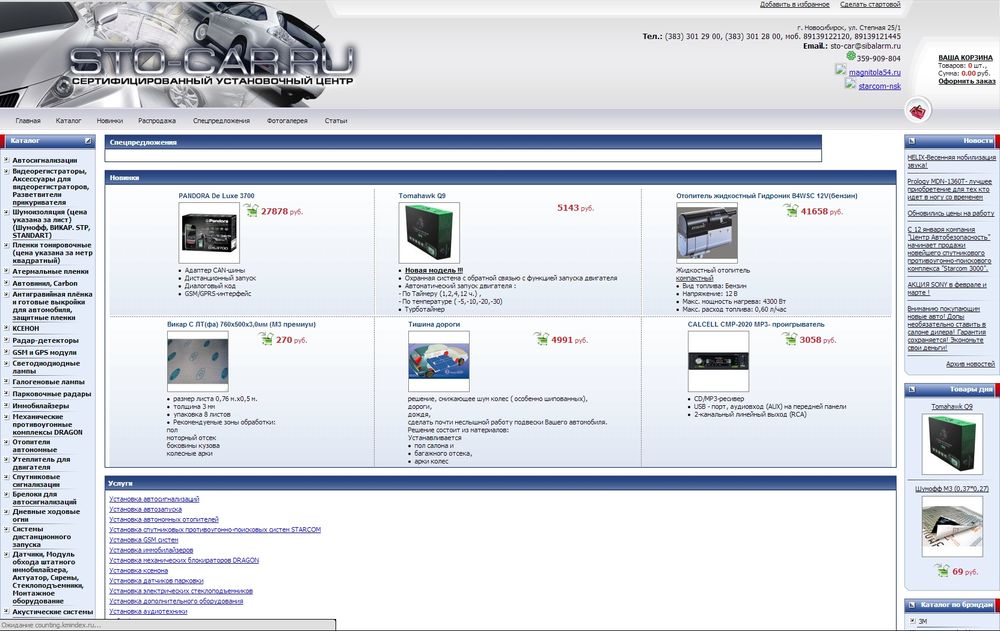Open the Статьи navigation item
The width and height of the screenshot is (1000, 631).
click(335, 121)
